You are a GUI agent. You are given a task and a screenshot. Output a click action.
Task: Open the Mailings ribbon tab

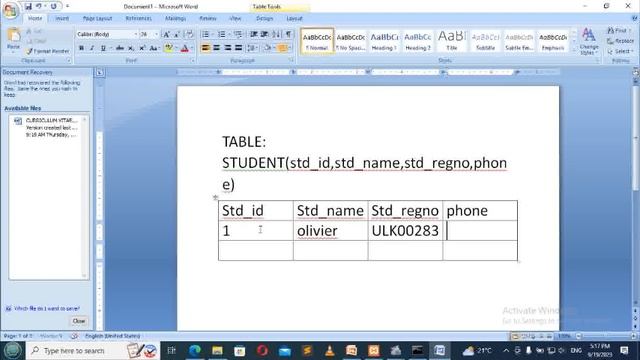pyautogui.click(x=176, y=18)
